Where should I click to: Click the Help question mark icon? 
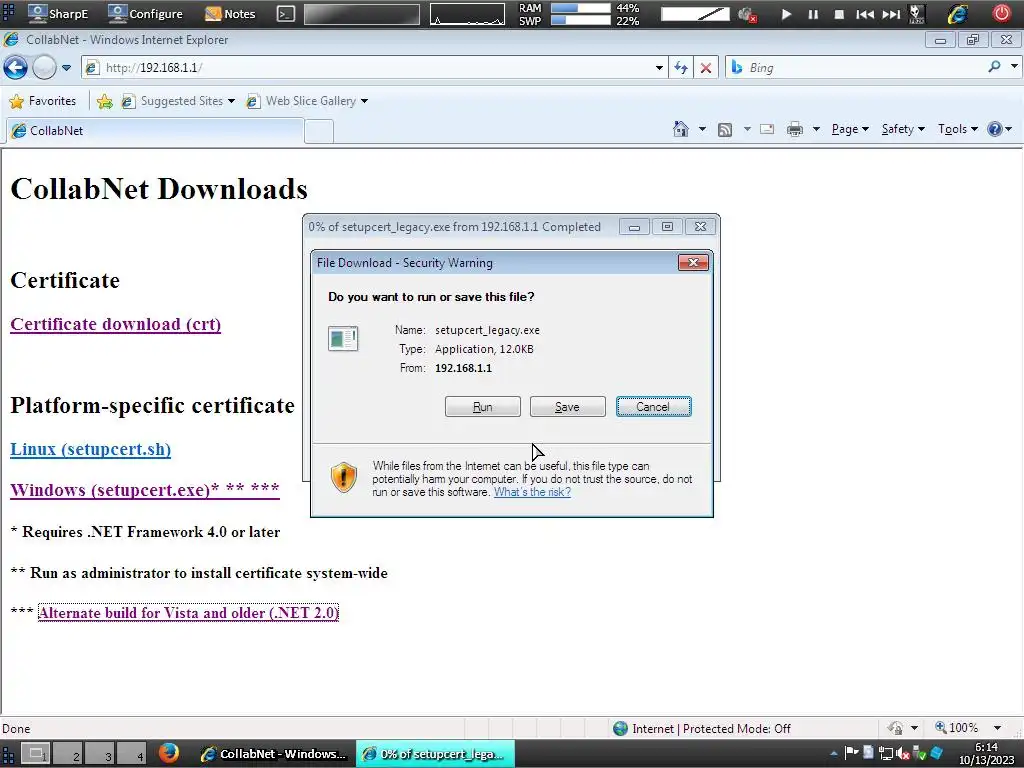click(x=994, y=129)
